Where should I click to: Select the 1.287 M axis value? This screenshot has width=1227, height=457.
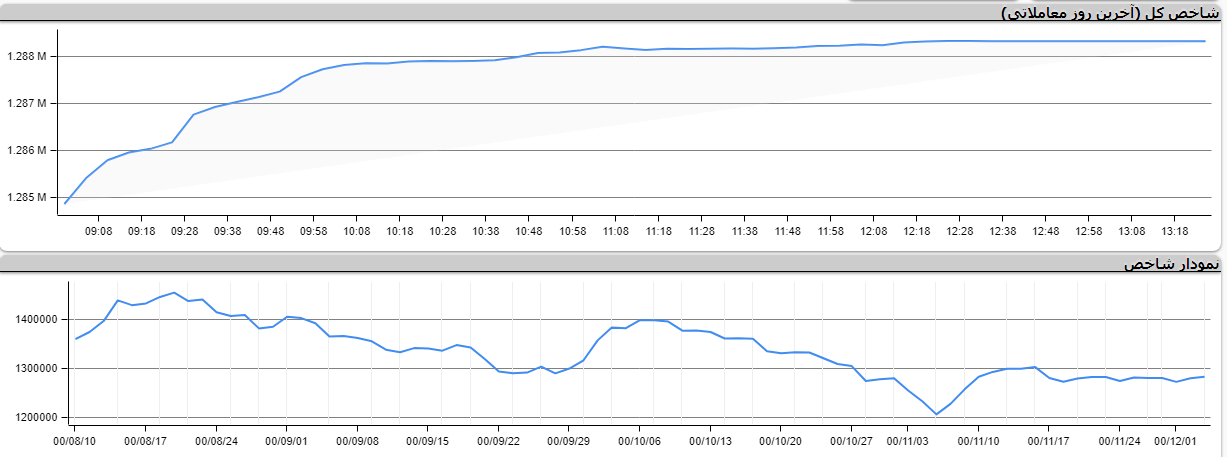pyautogui.click(x=27, y=103)
